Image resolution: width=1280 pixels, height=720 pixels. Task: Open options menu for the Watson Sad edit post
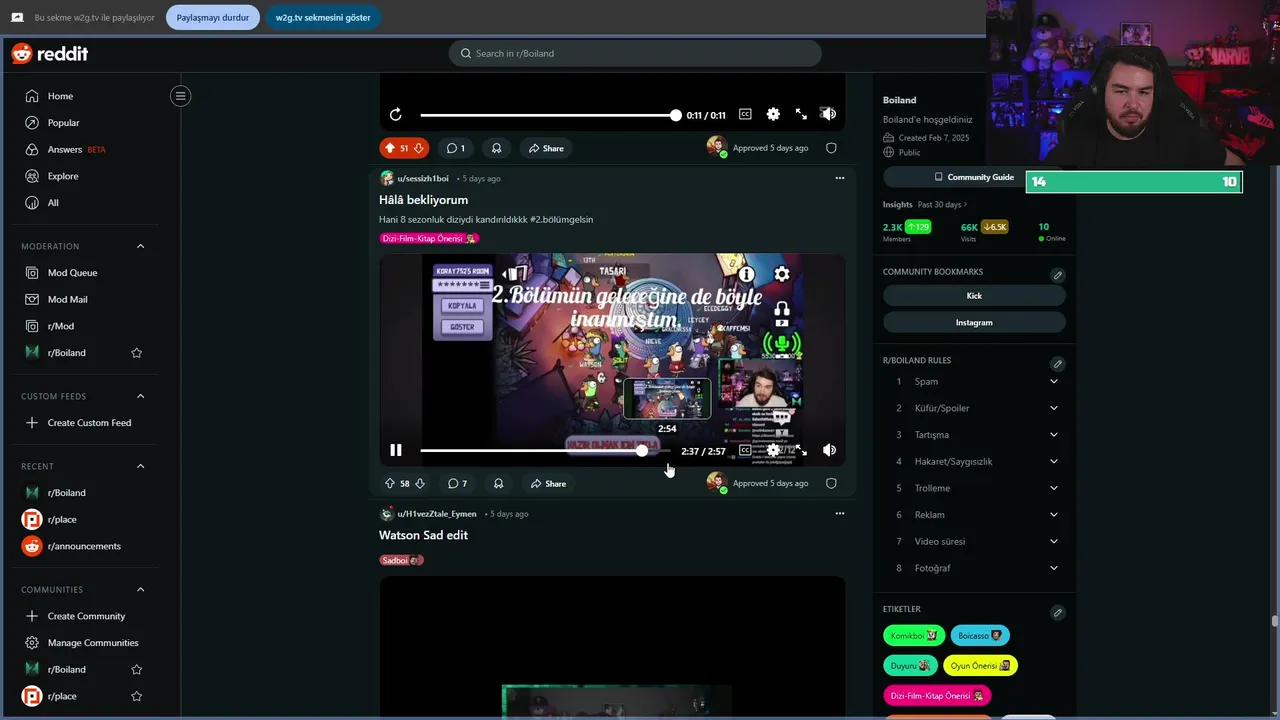coord(839,513)
